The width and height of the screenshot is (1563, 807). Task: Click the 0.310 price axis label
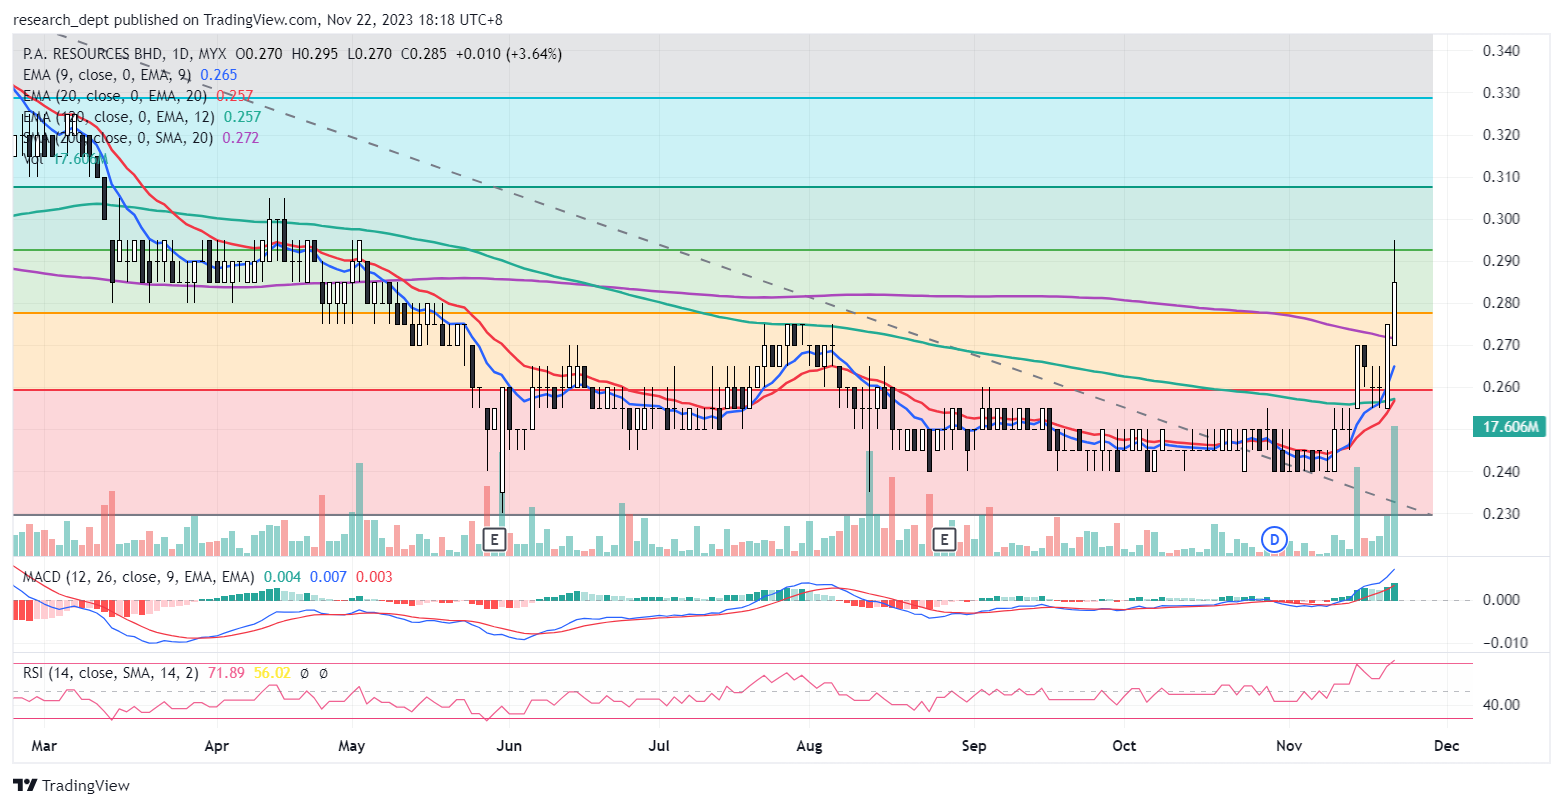(1501, 177)
